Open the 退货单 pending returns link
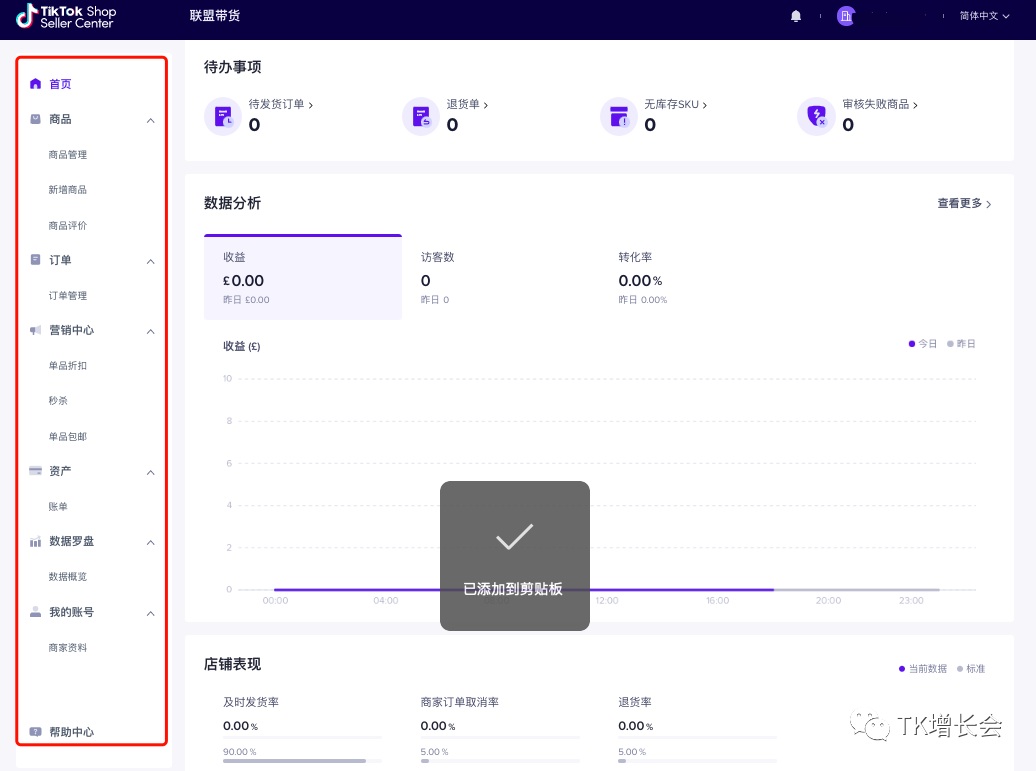Viewport: 1036px width, 771px height. click(x=463, y=103)
